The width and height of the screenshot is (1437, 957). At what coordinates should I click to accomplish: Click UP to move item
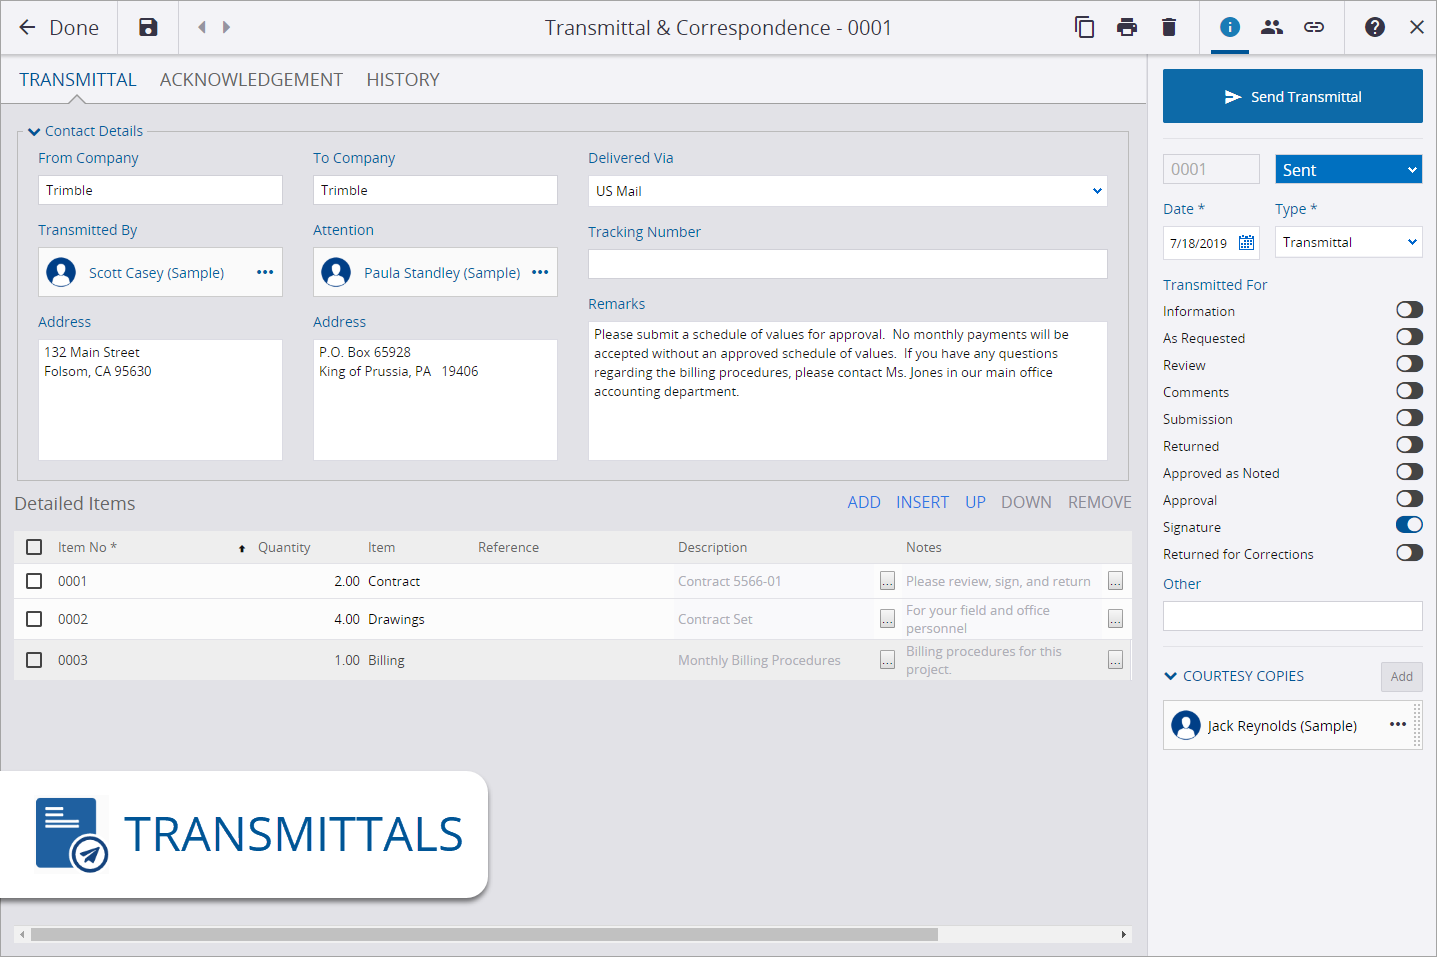[975, 502]
